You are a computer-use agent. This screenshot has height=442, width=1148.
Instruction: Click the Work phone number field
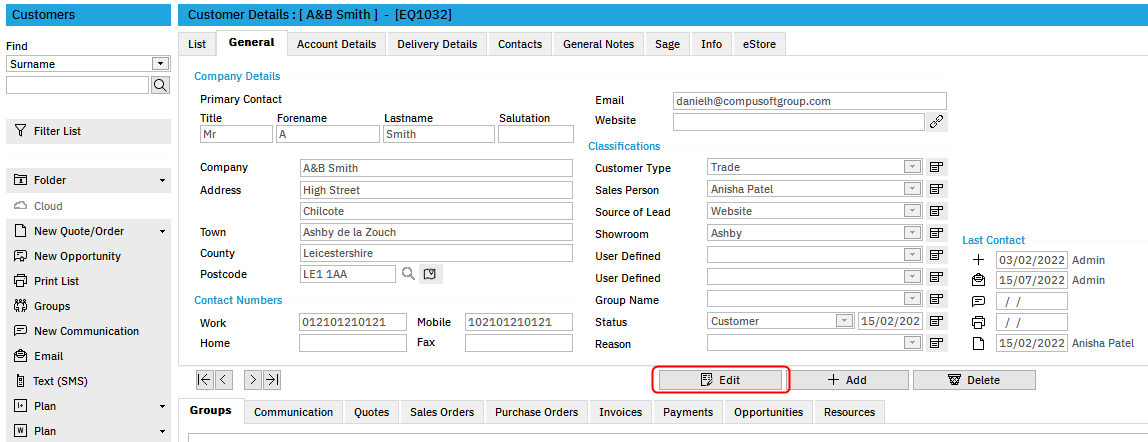tap(353, 322)
